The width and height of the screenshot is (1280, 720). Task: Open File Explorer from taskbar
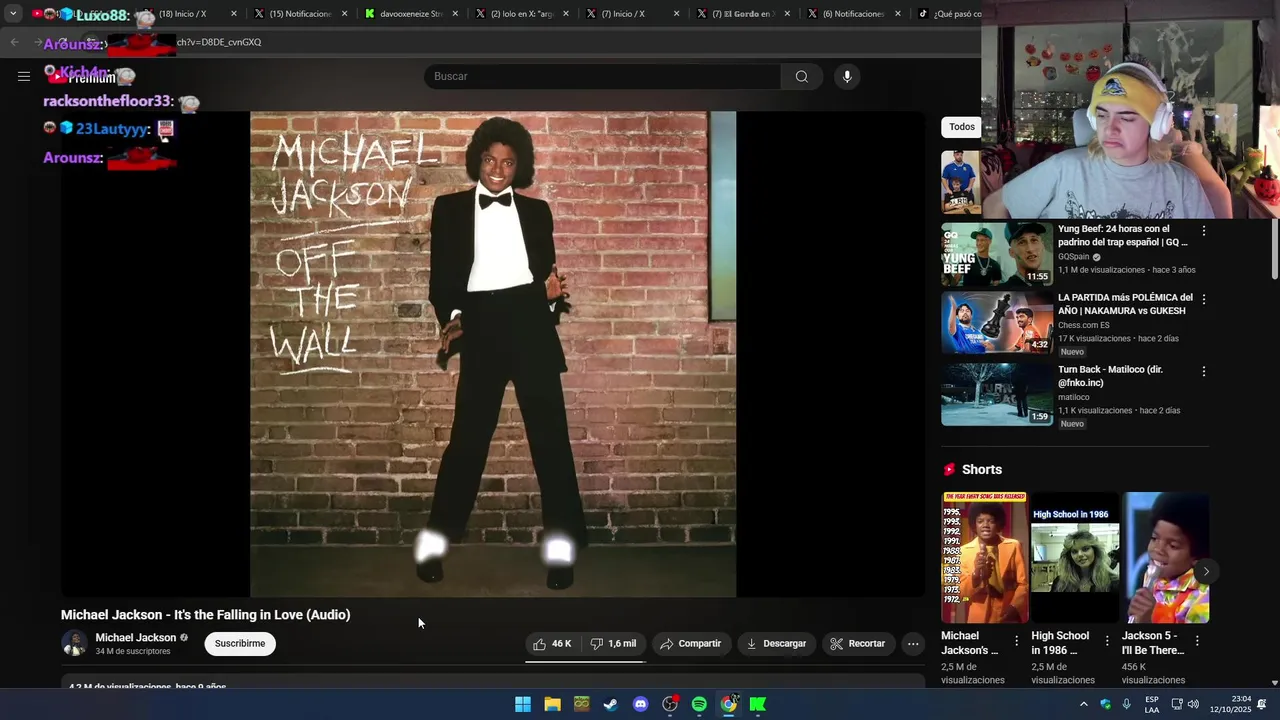tap(552, 704)
